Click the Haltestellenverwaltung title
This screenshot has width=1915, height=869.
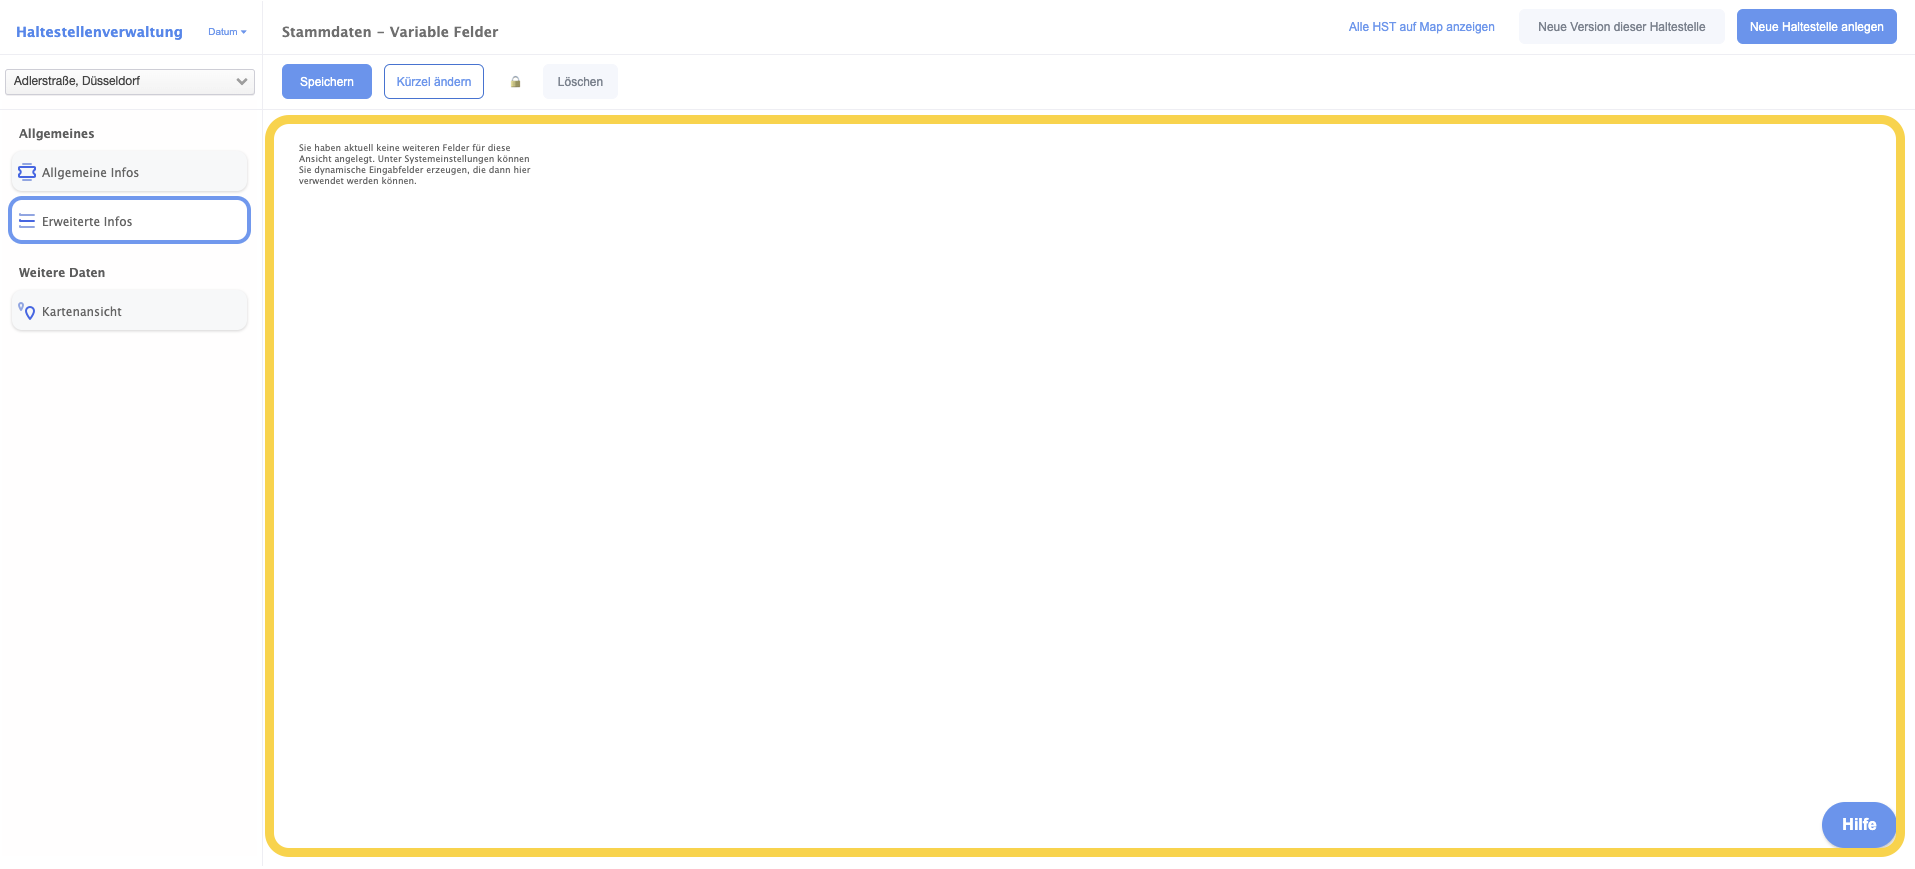(x=99, y=32)
